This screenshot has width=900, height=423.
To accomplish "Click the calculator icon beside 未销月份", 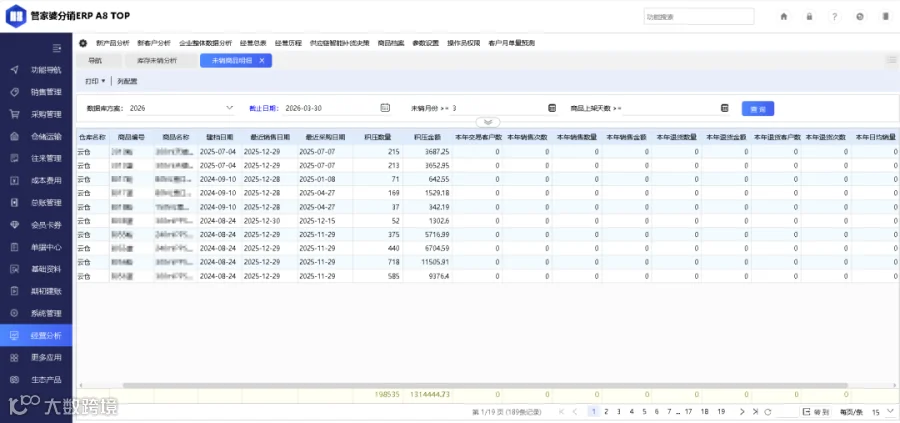I will point(552,108).
